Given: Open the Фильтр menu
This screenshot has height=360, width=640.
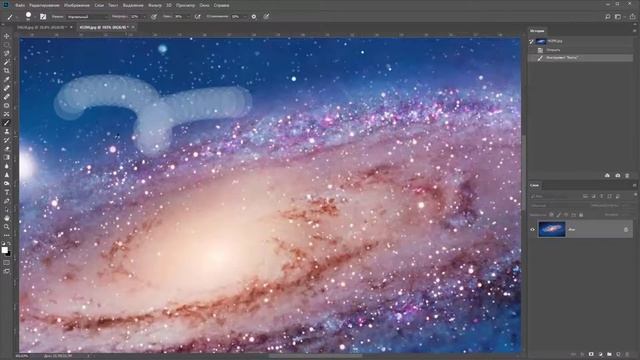Looking at the screenshot, I should tap(155, 5).
